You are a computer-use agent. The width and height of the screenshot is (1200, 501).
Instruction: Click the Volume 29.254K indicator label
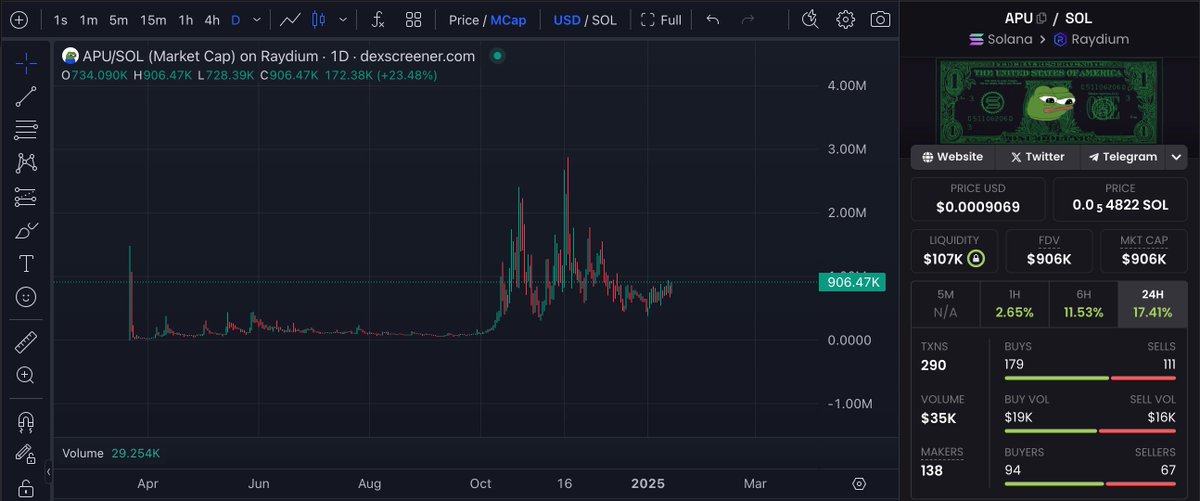pyautogui.click(x=111, y=453)
